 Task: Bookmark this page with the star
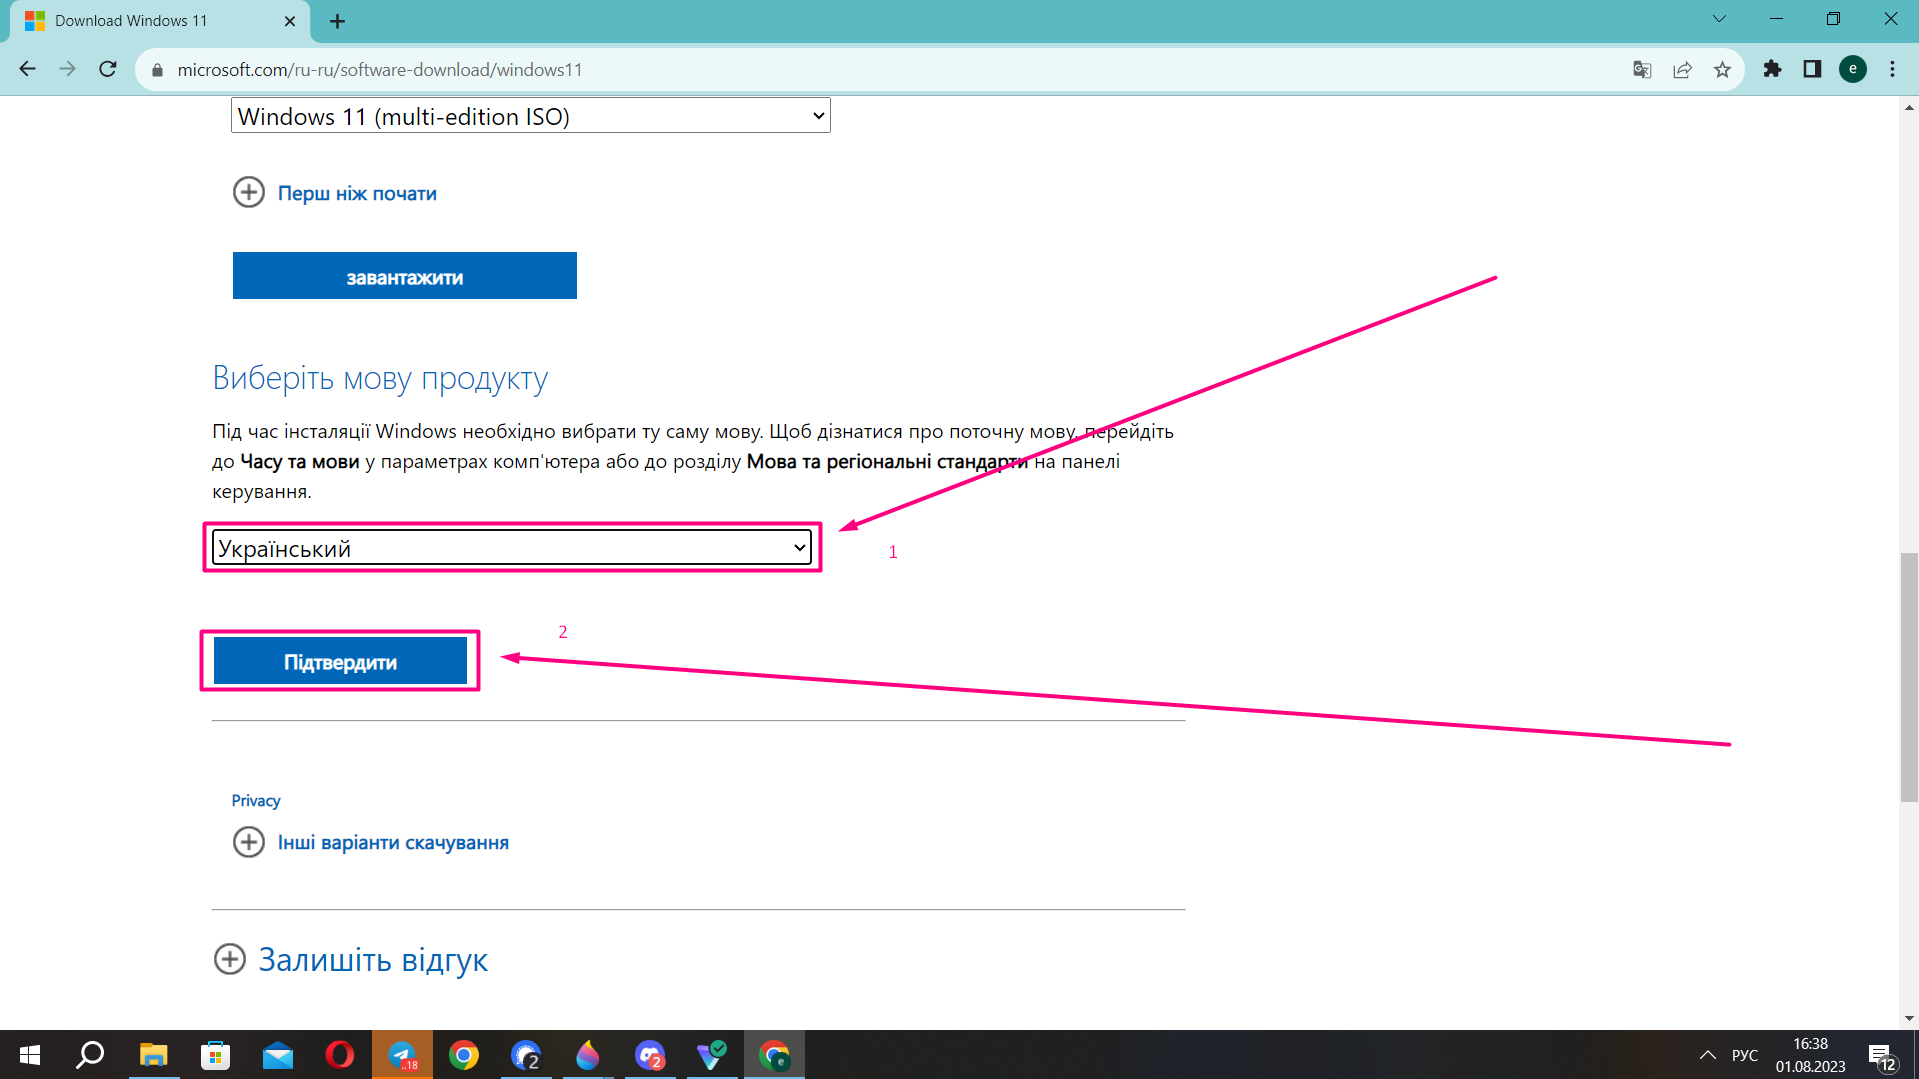tap(1722, 69)
